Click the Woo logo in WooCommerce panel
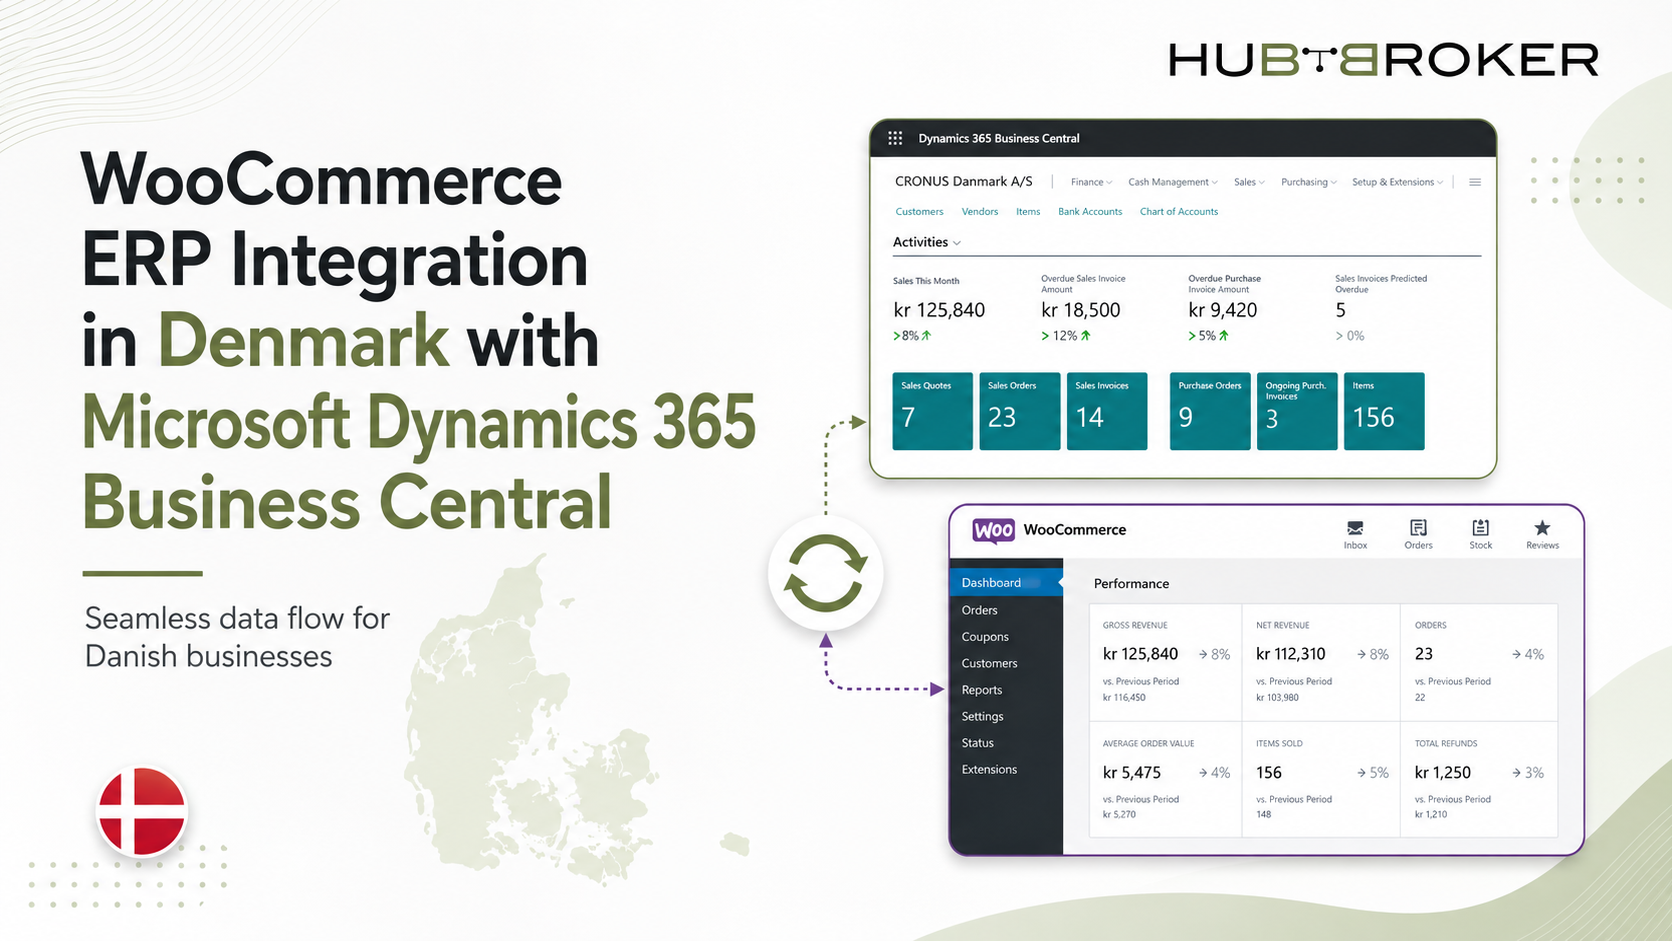Screen dimensions: 1672x941 [x=993, y=530]
